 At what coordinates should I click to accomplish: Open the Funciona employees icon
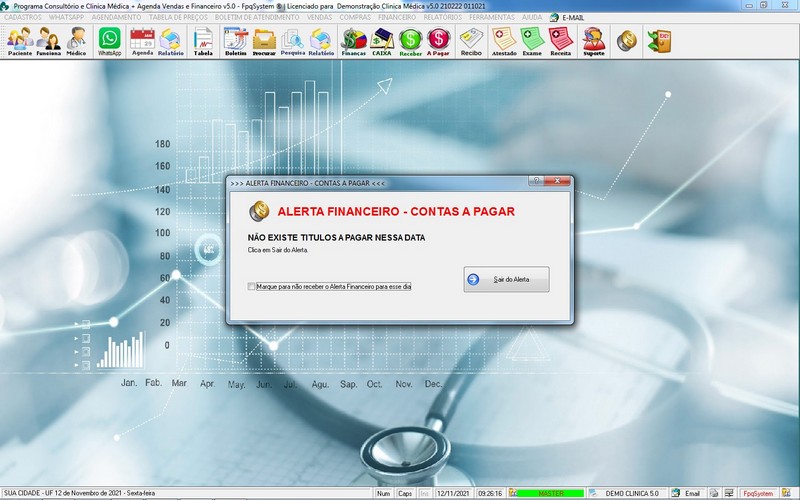(x=48, y=41)
